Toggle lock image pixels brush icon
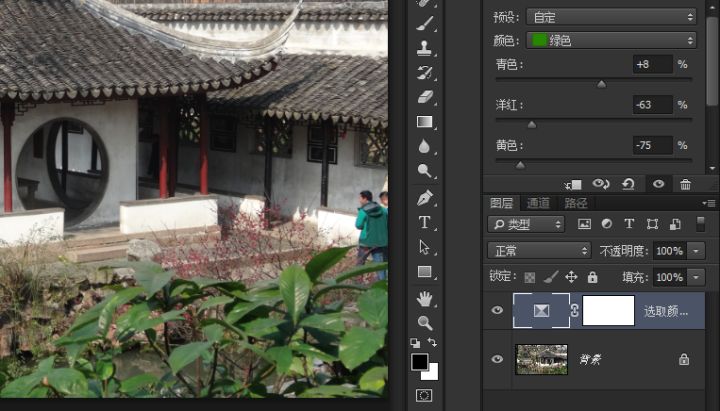This screenshot has height=411, width=720. tap(551, 276)
